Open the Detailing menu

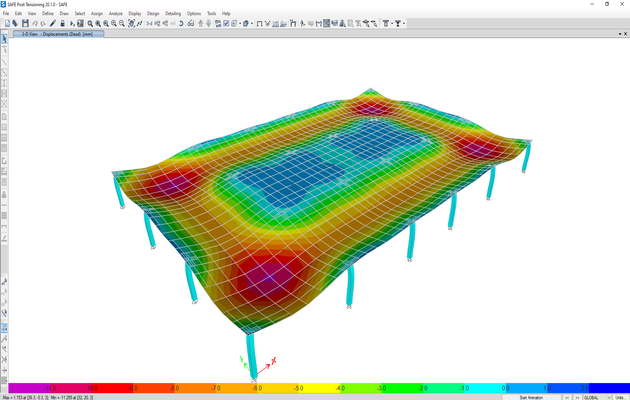pos(173,14)
